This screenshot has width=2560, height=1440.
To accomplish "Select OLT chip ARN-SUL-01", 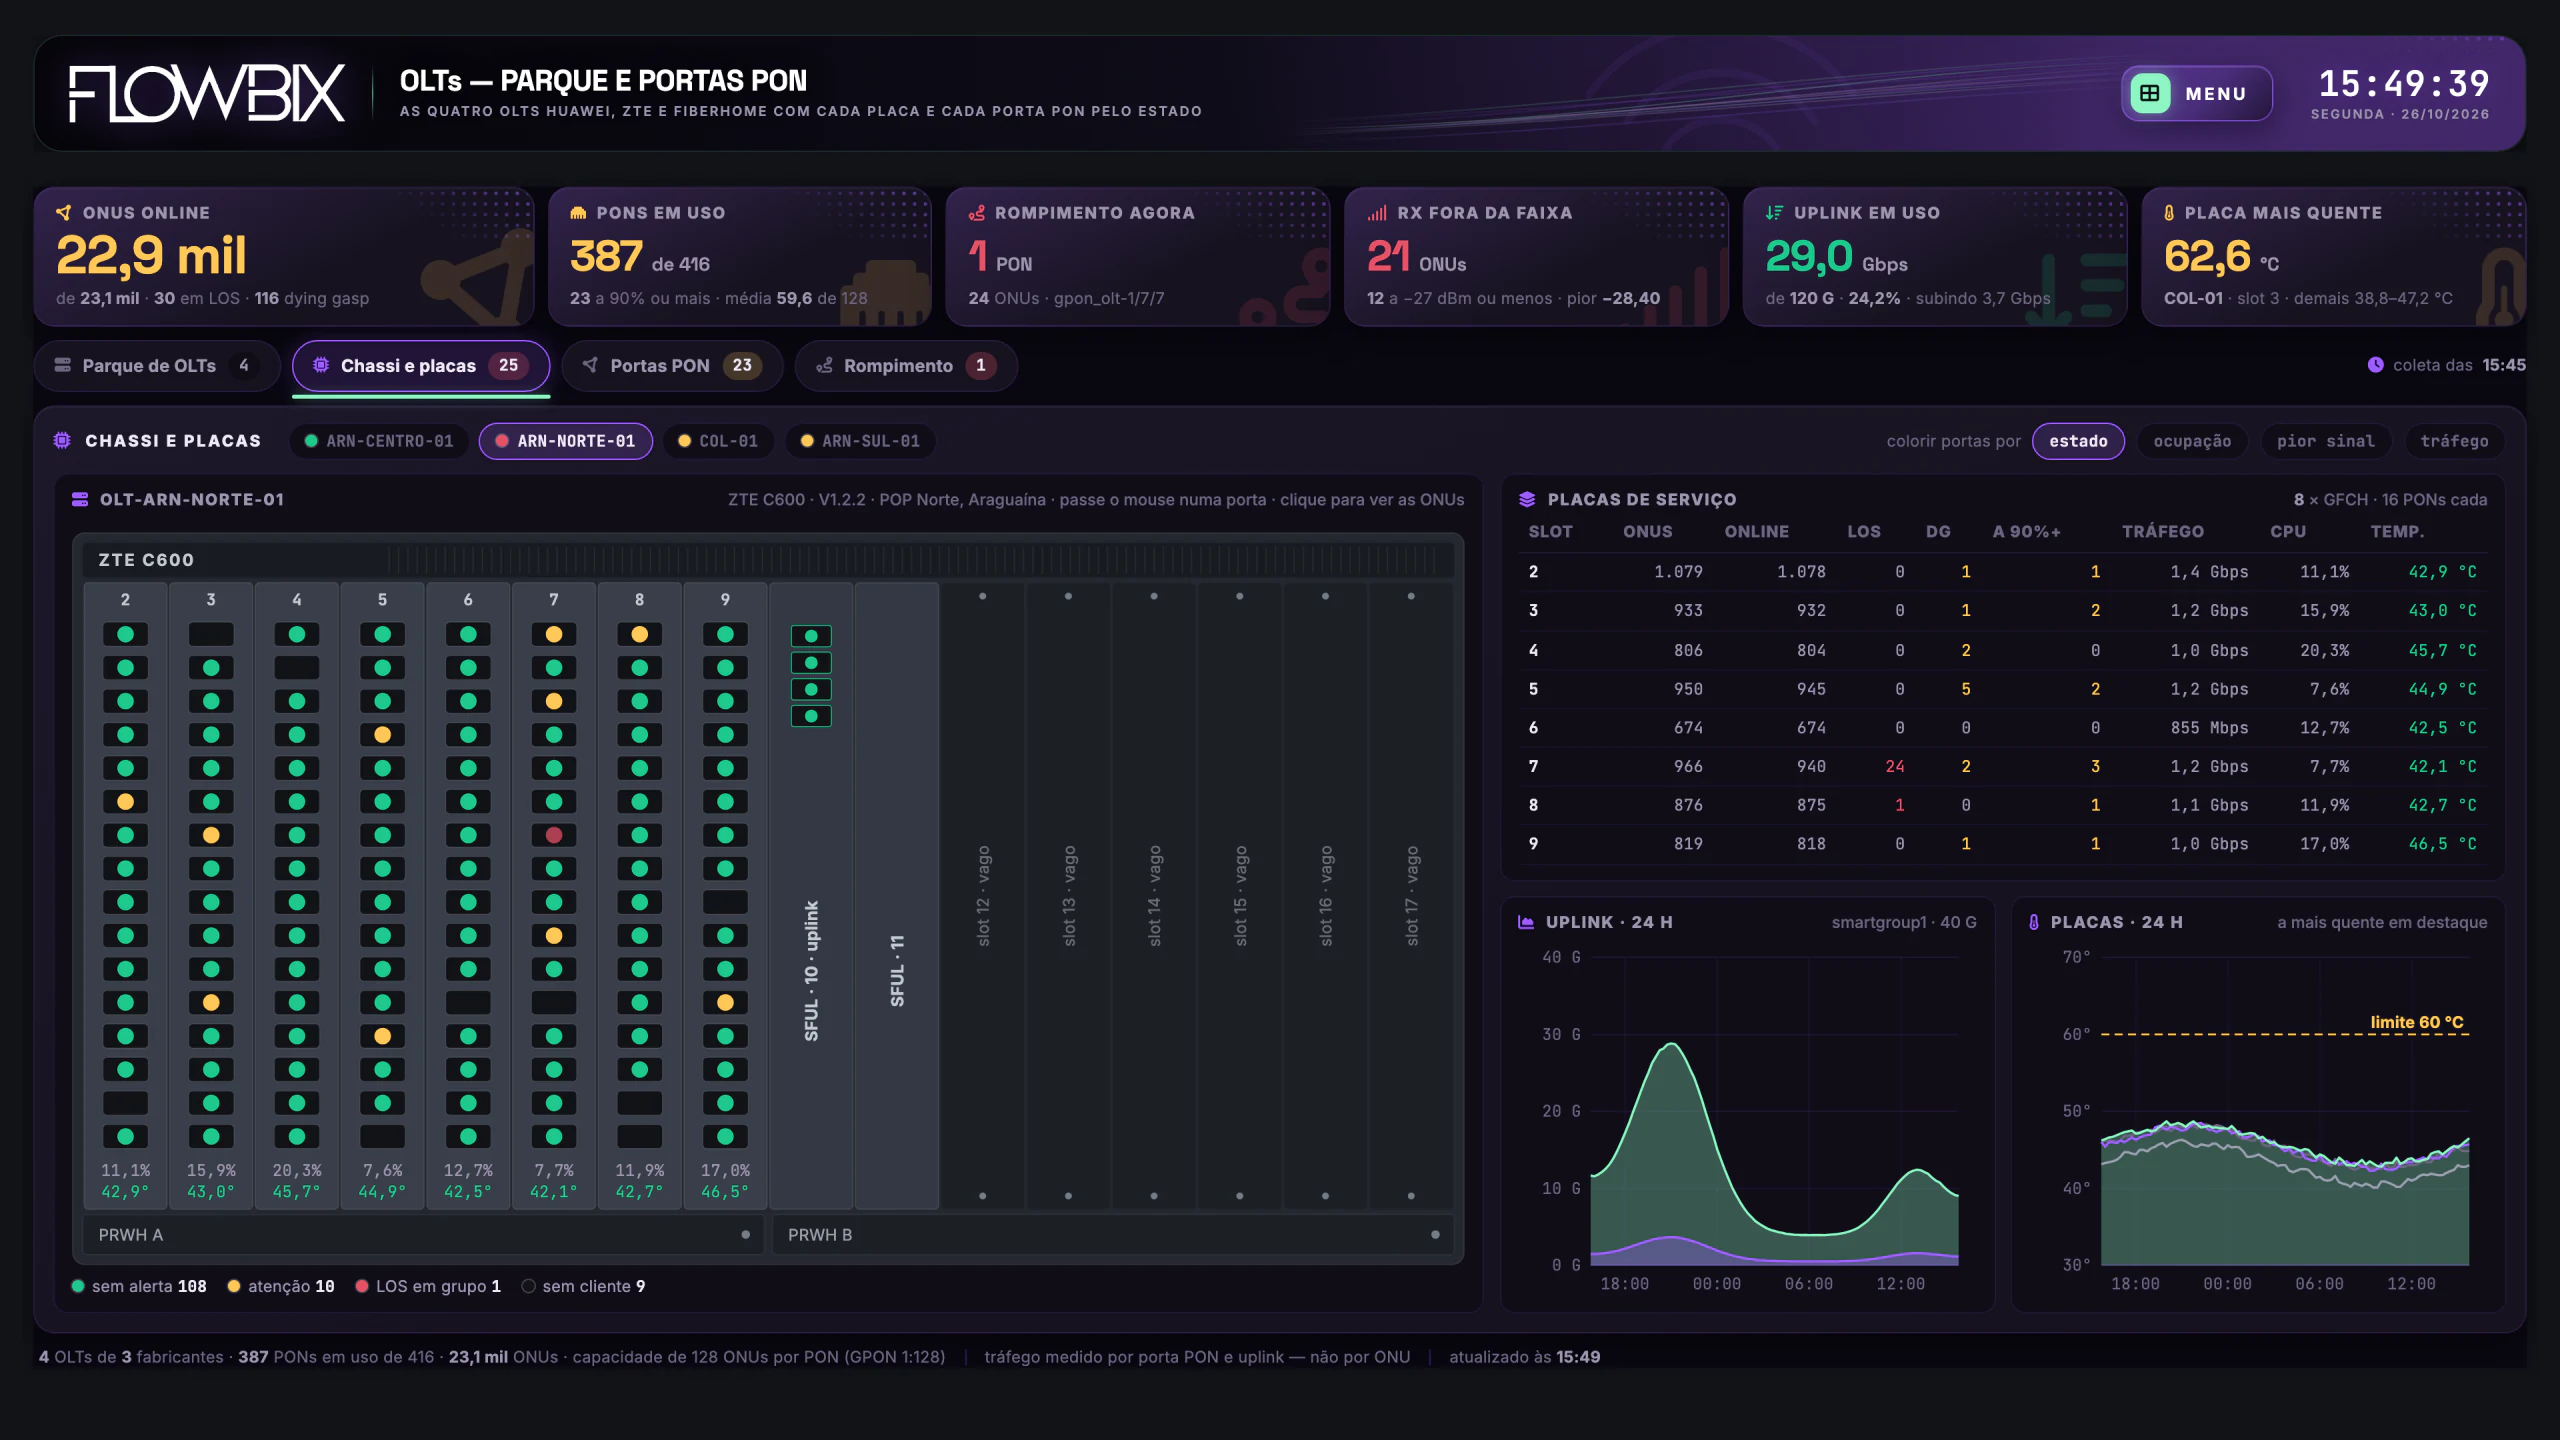I will tap(860, 441).
